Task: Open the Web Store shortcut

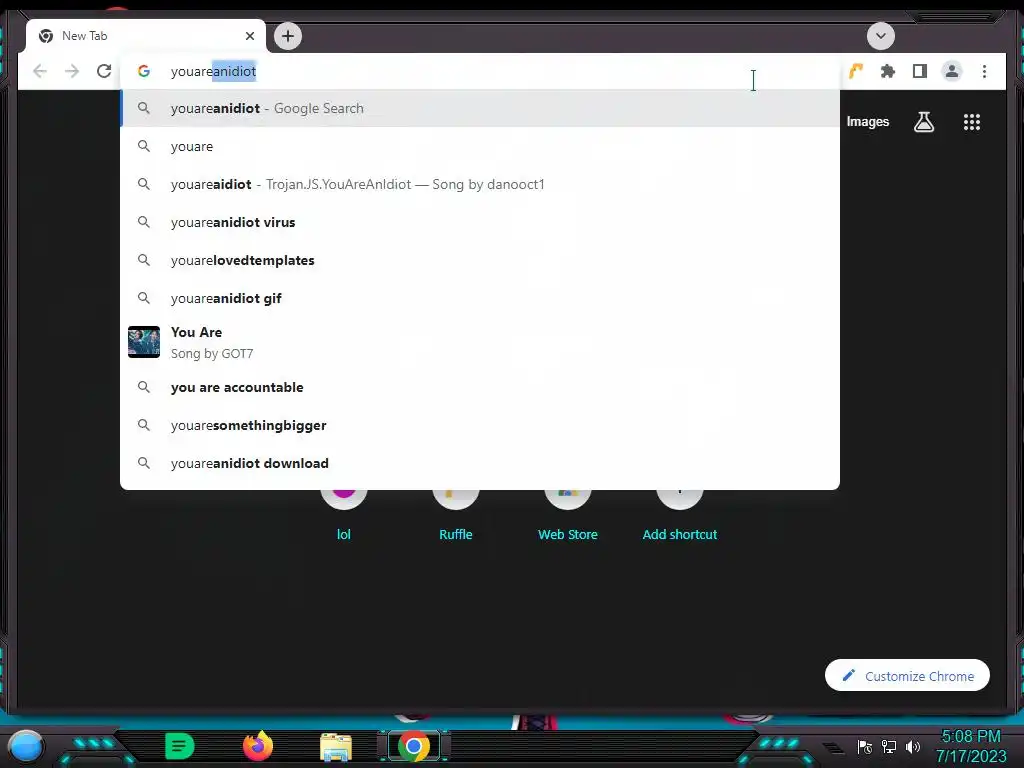Action: point(568,516)
